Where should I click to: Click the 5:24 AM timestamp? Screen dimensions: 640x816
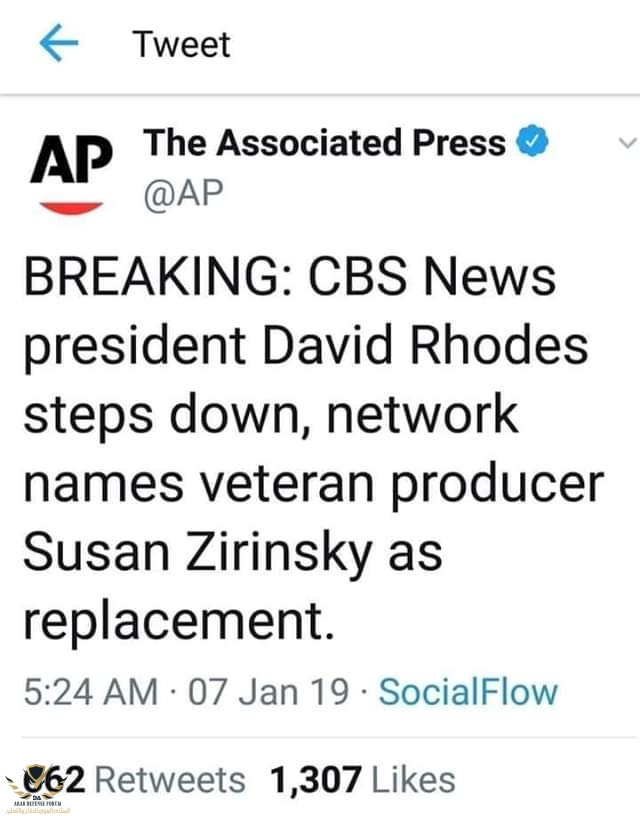point(90,691)
